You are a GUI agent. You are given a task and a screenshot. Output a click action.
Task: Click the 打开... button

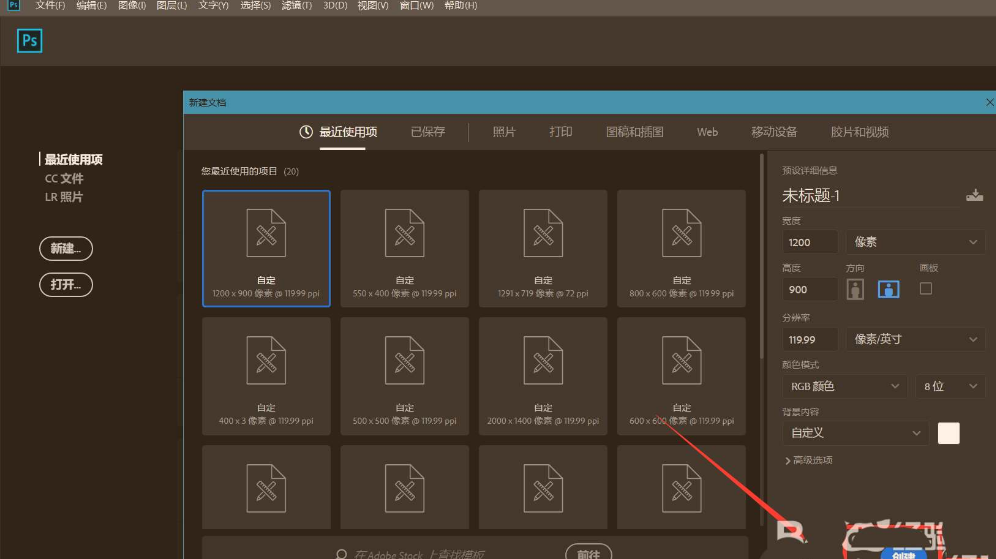point(65,284)
